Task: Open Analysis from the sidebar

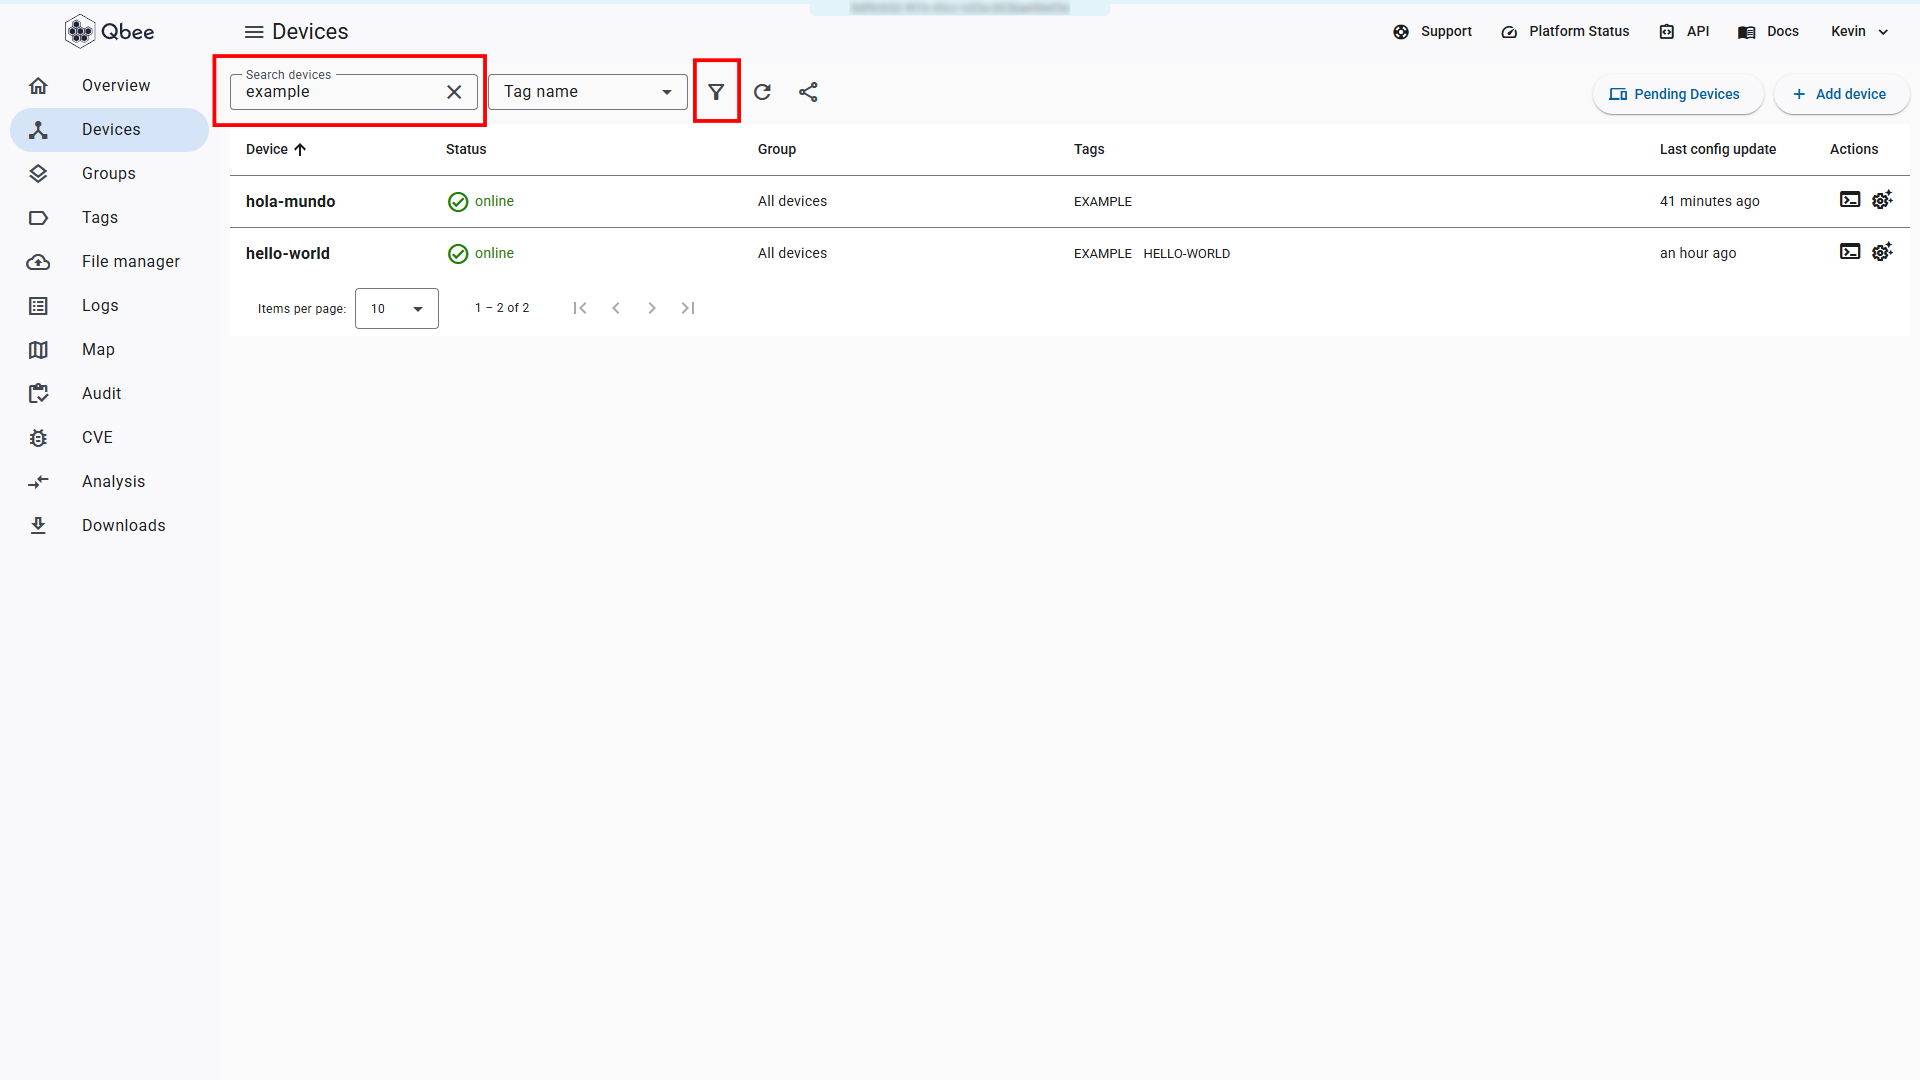Action: click(110, 482)
